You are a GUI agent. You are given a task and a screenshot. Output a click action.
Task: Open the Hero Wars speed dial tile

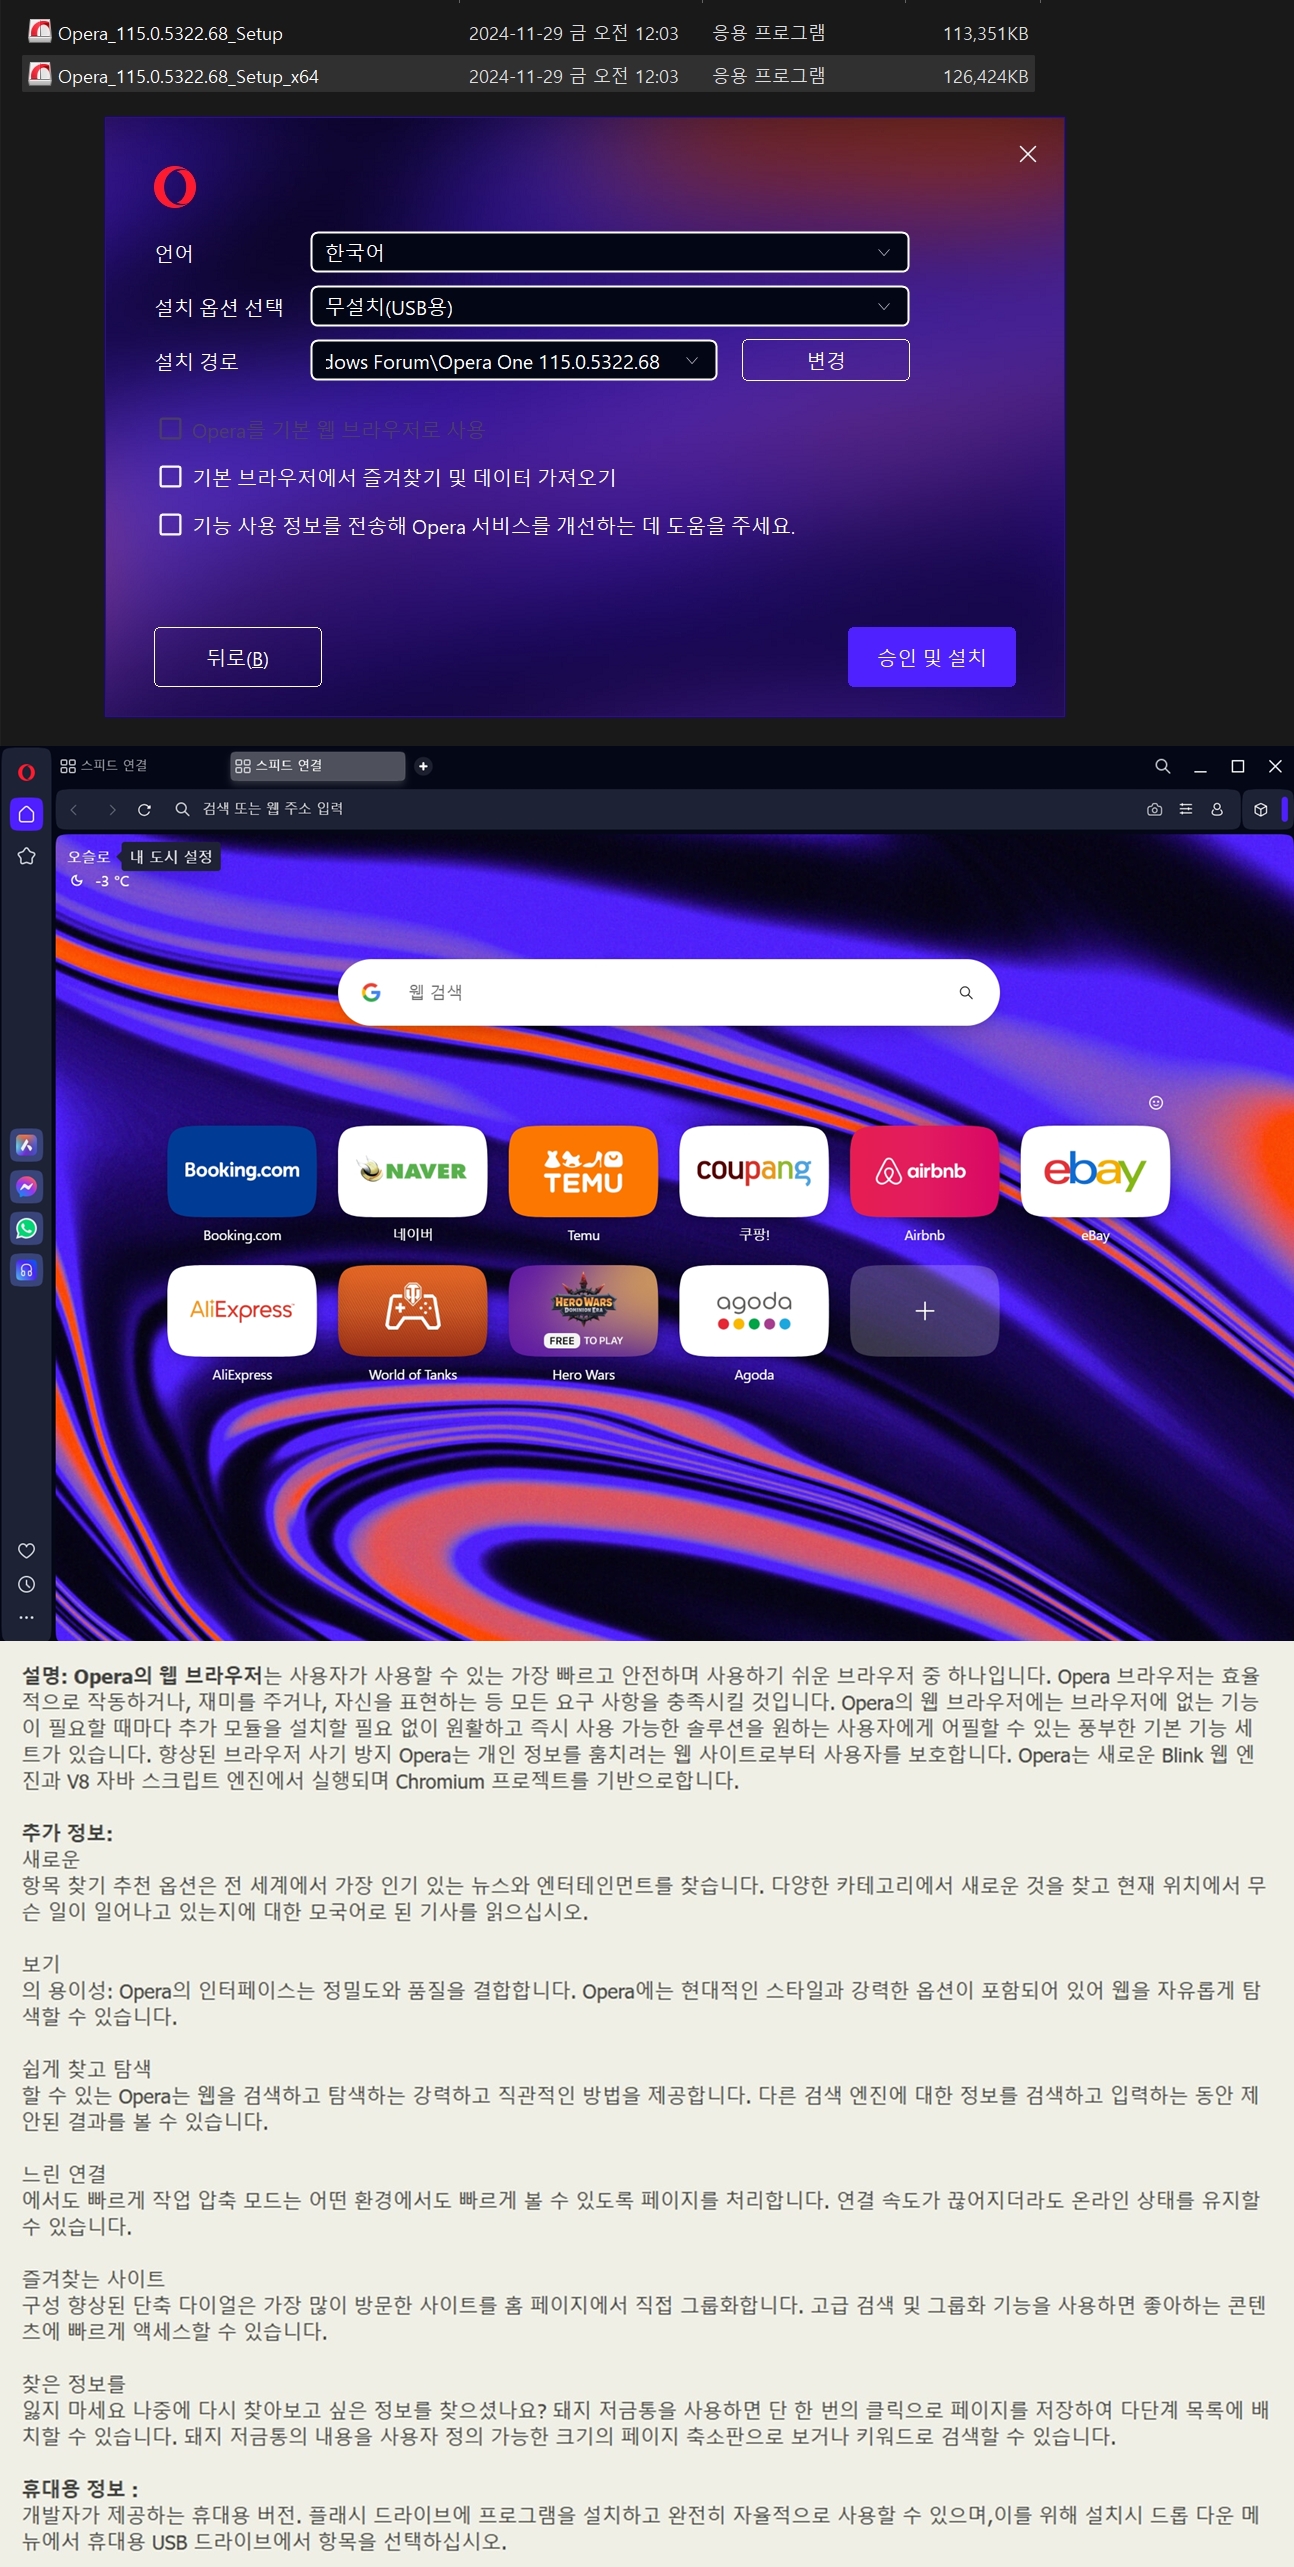pyautogui.click(x=584, y=1311)
